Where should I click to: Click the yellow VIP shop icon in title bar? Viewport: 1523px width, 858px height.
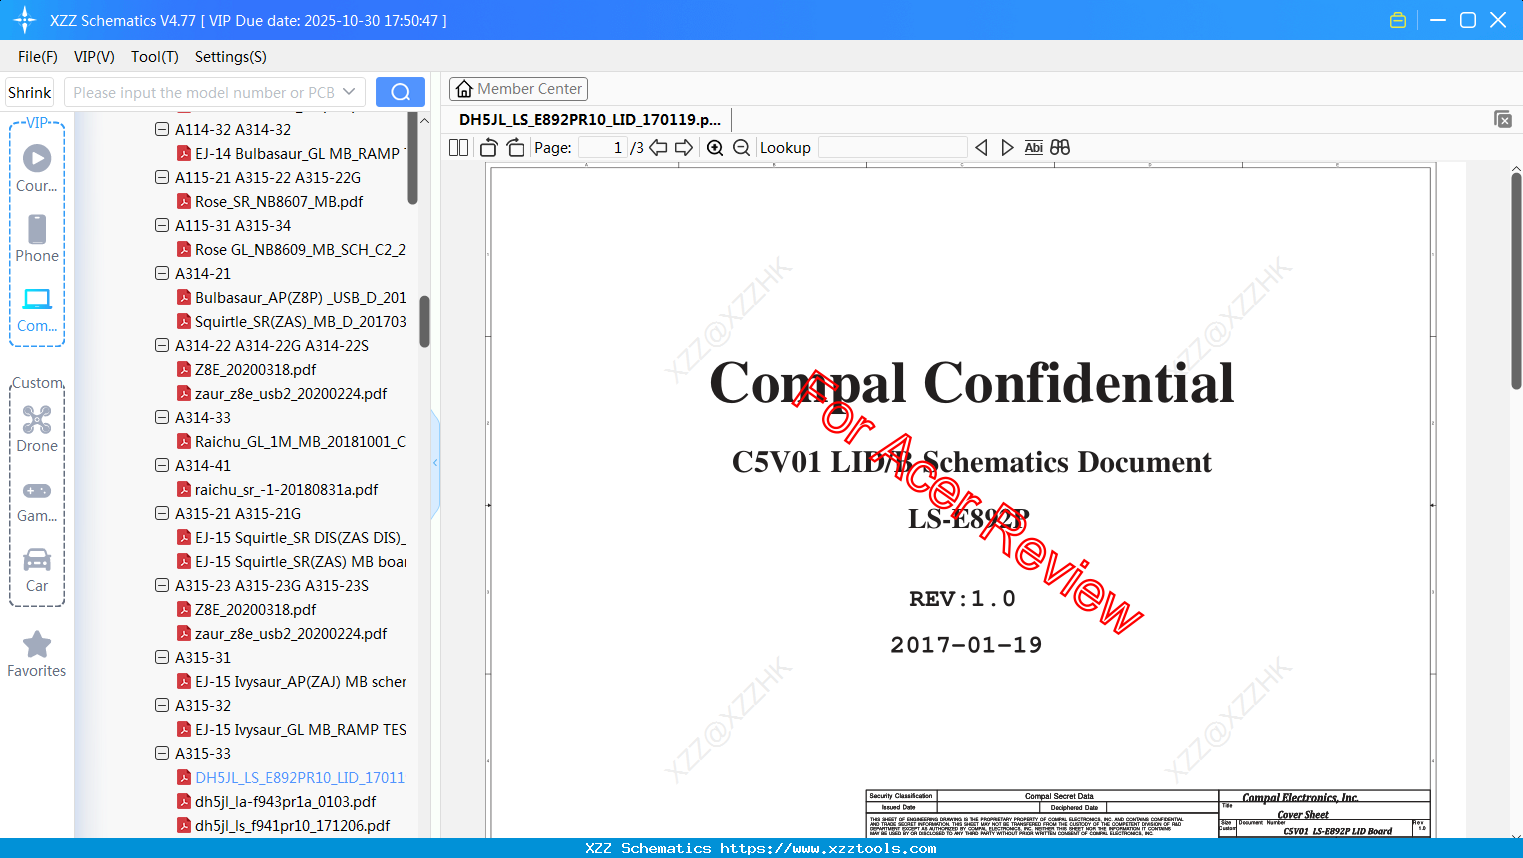coord(1398,20)
